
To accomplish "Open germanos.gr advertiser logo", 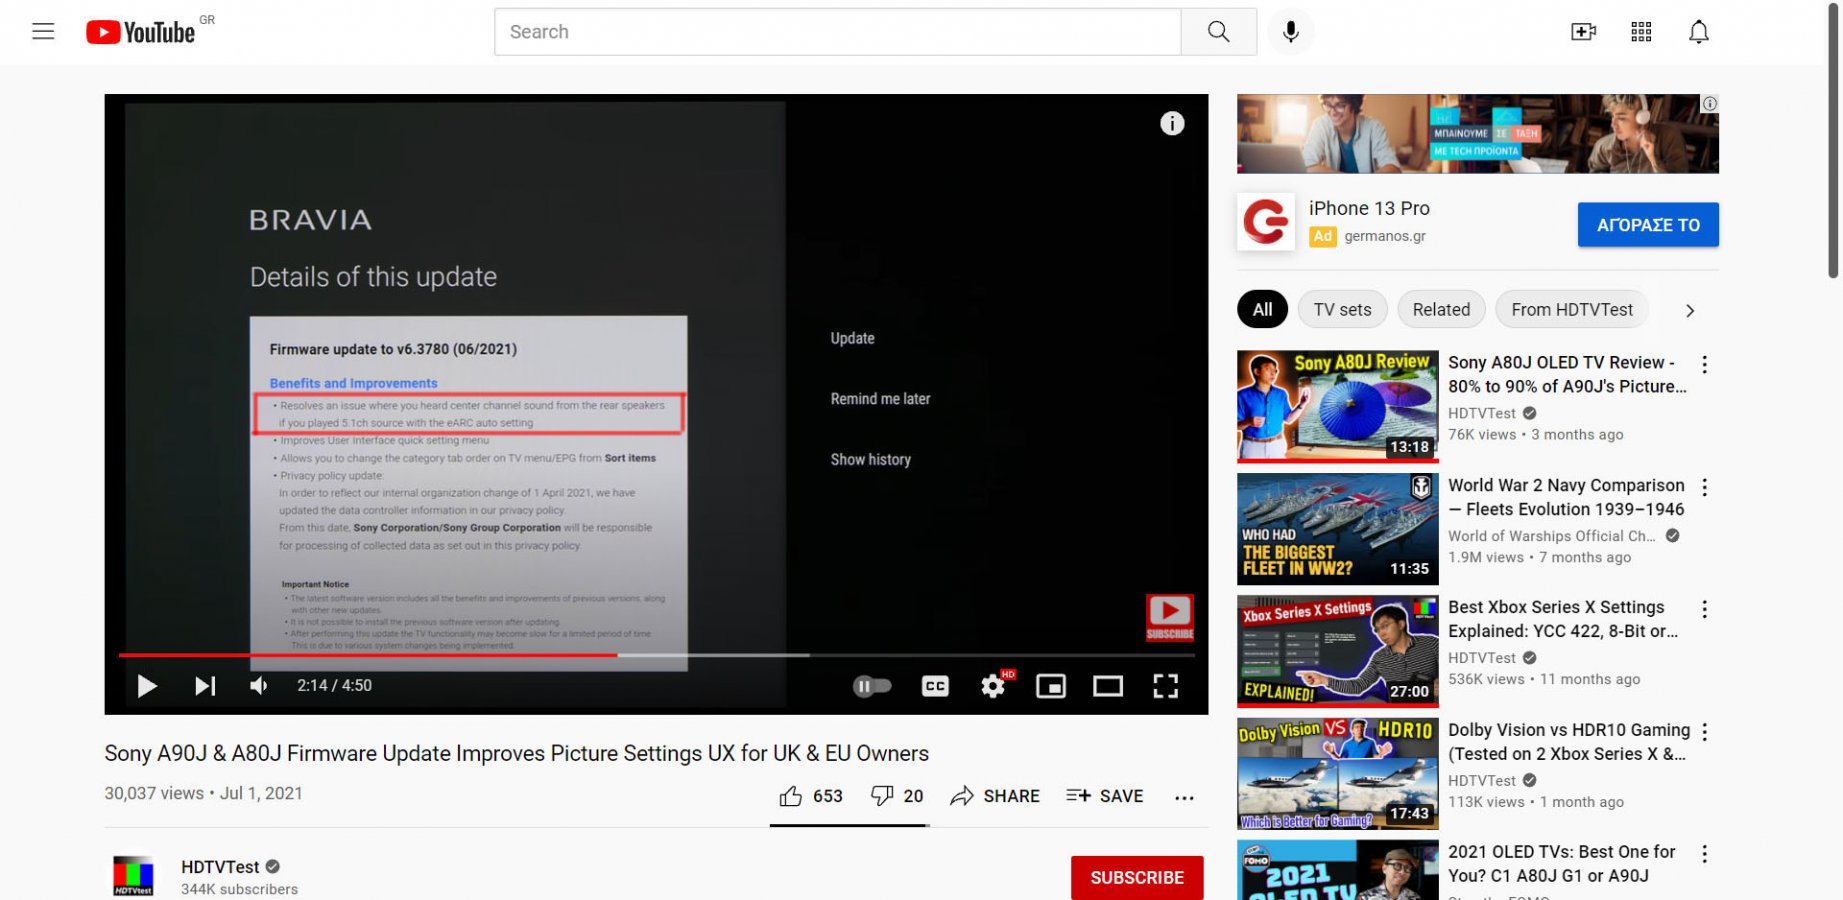I will [x=1265, y=221].
